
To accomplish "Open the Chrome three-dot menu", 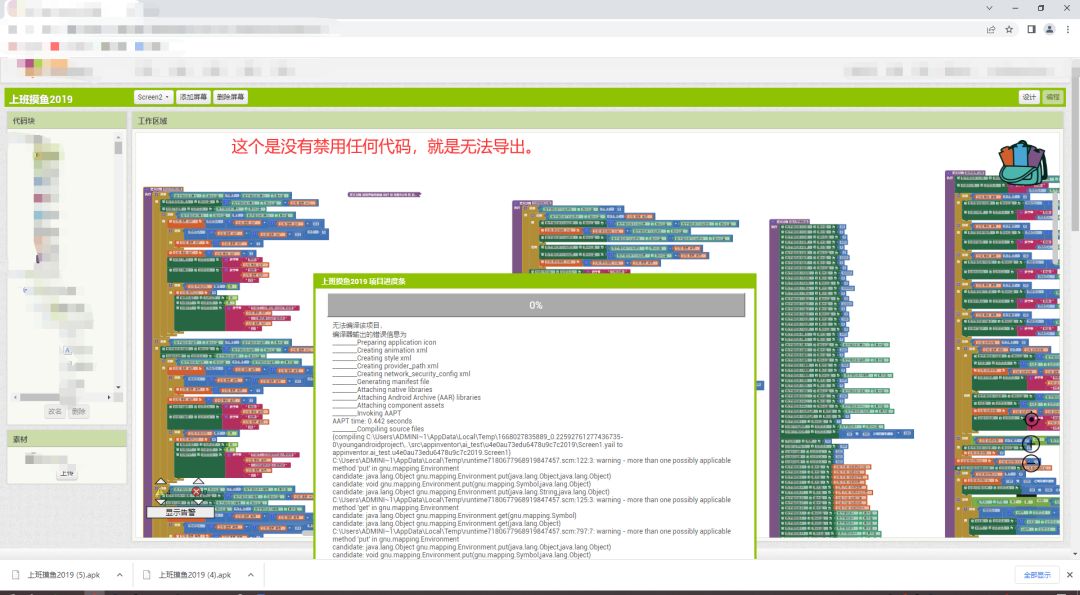I will pos(1068,30).
